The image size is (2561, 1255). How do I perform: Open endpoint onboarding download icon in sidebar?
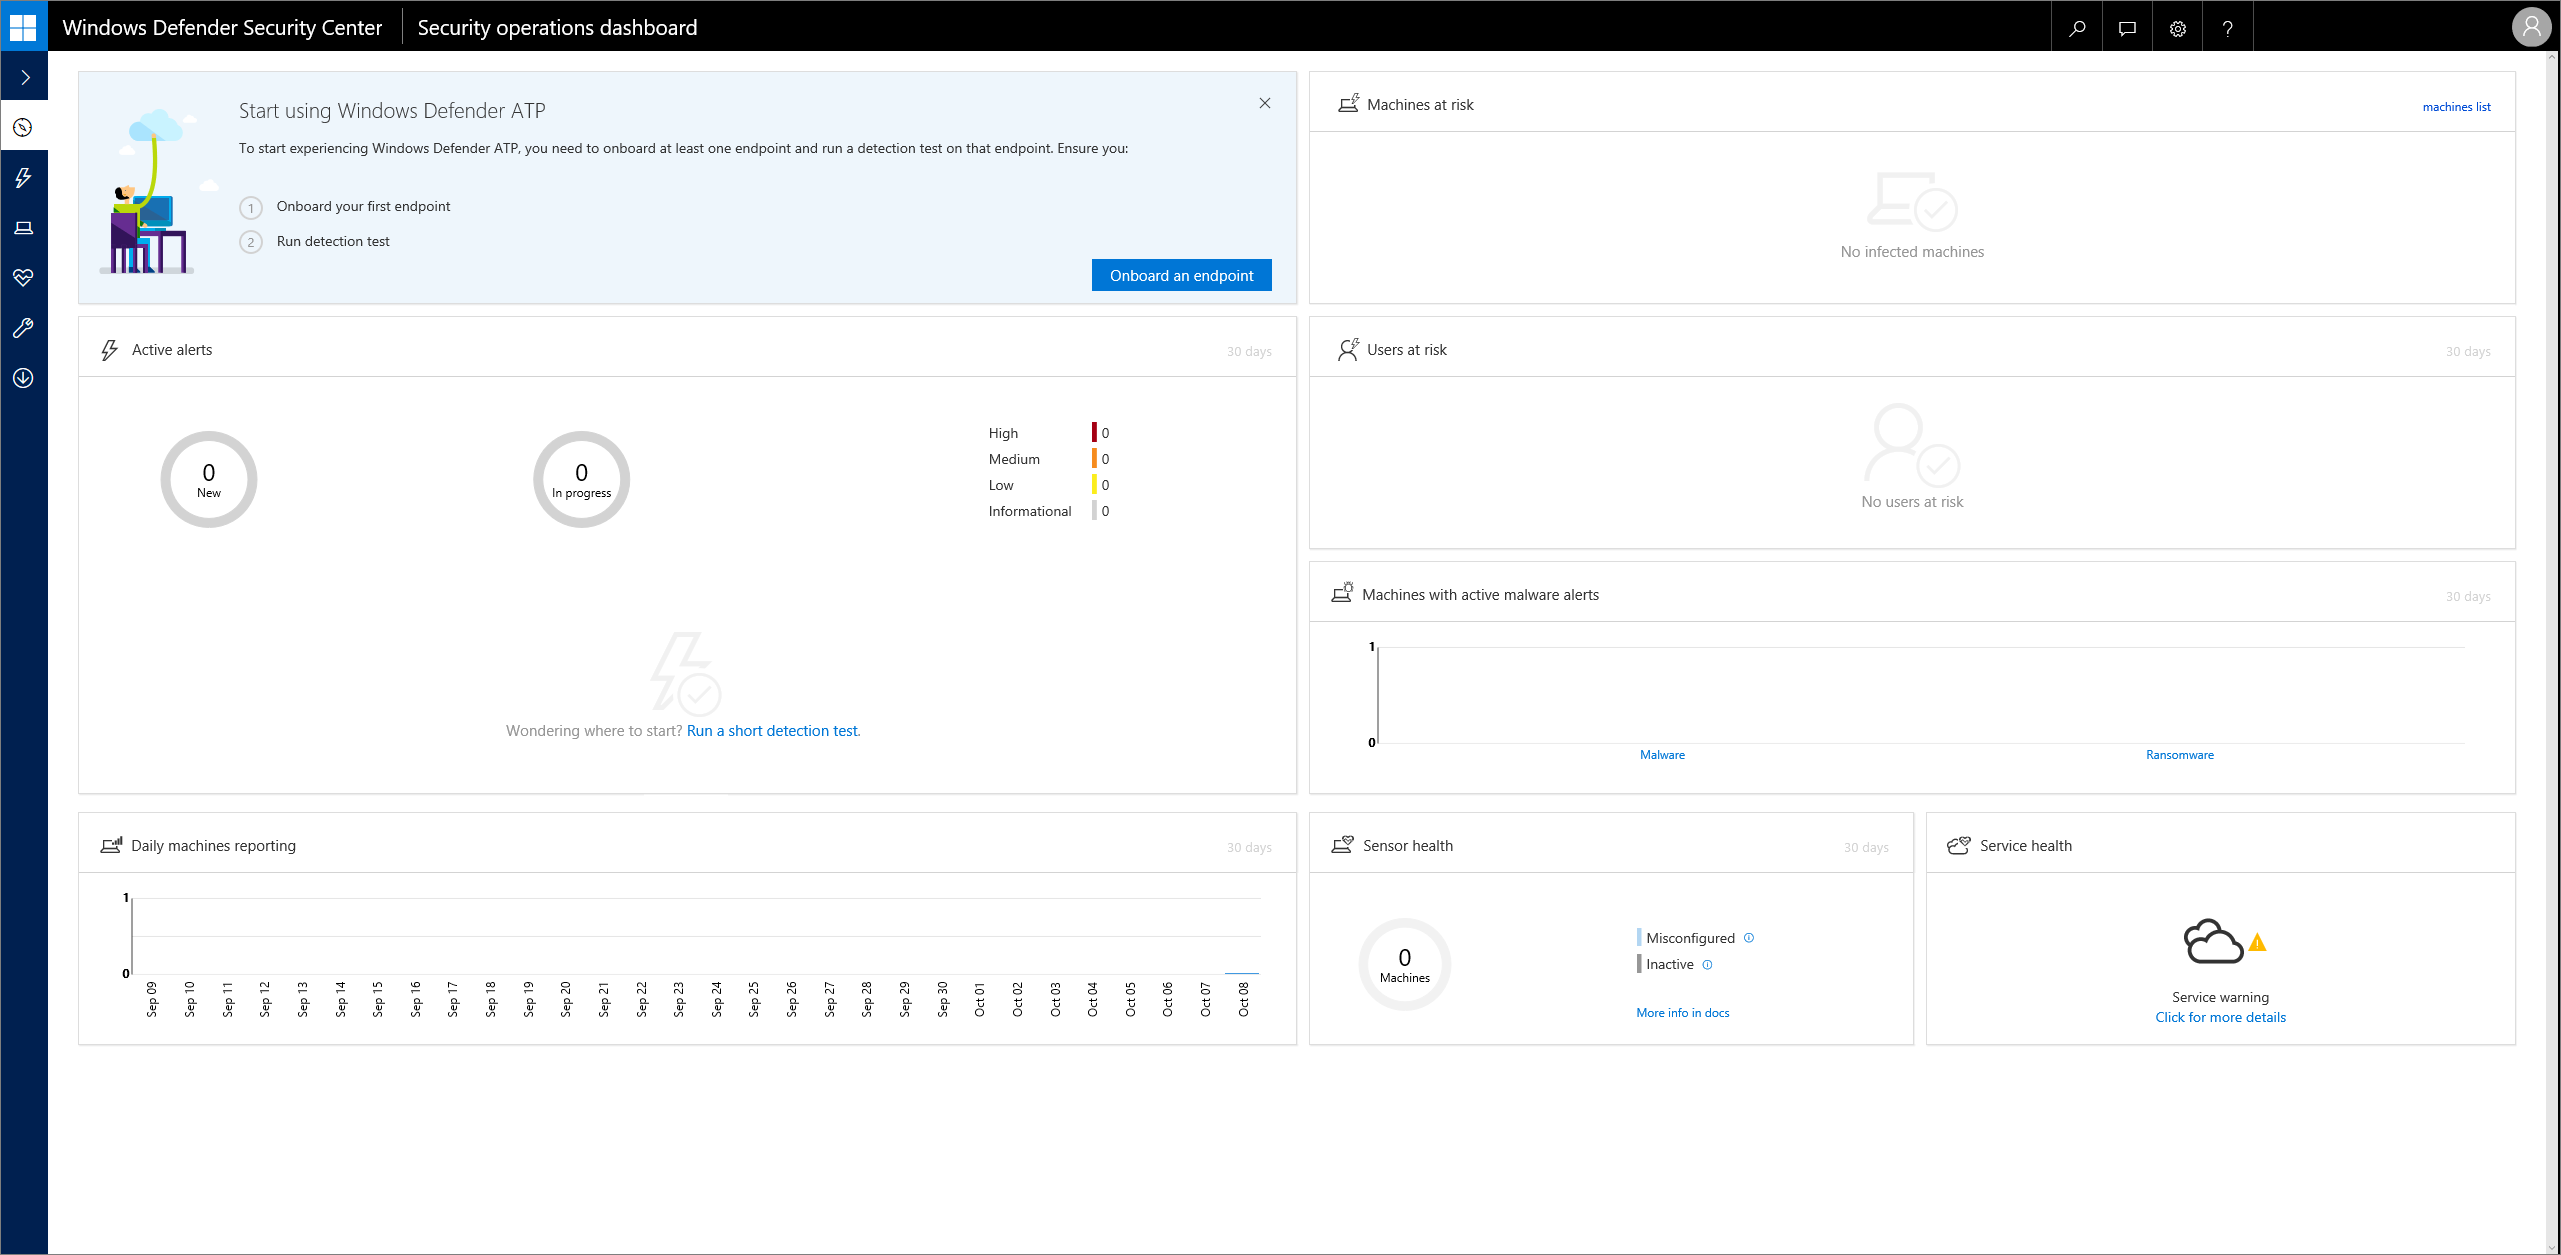[24, 378]
